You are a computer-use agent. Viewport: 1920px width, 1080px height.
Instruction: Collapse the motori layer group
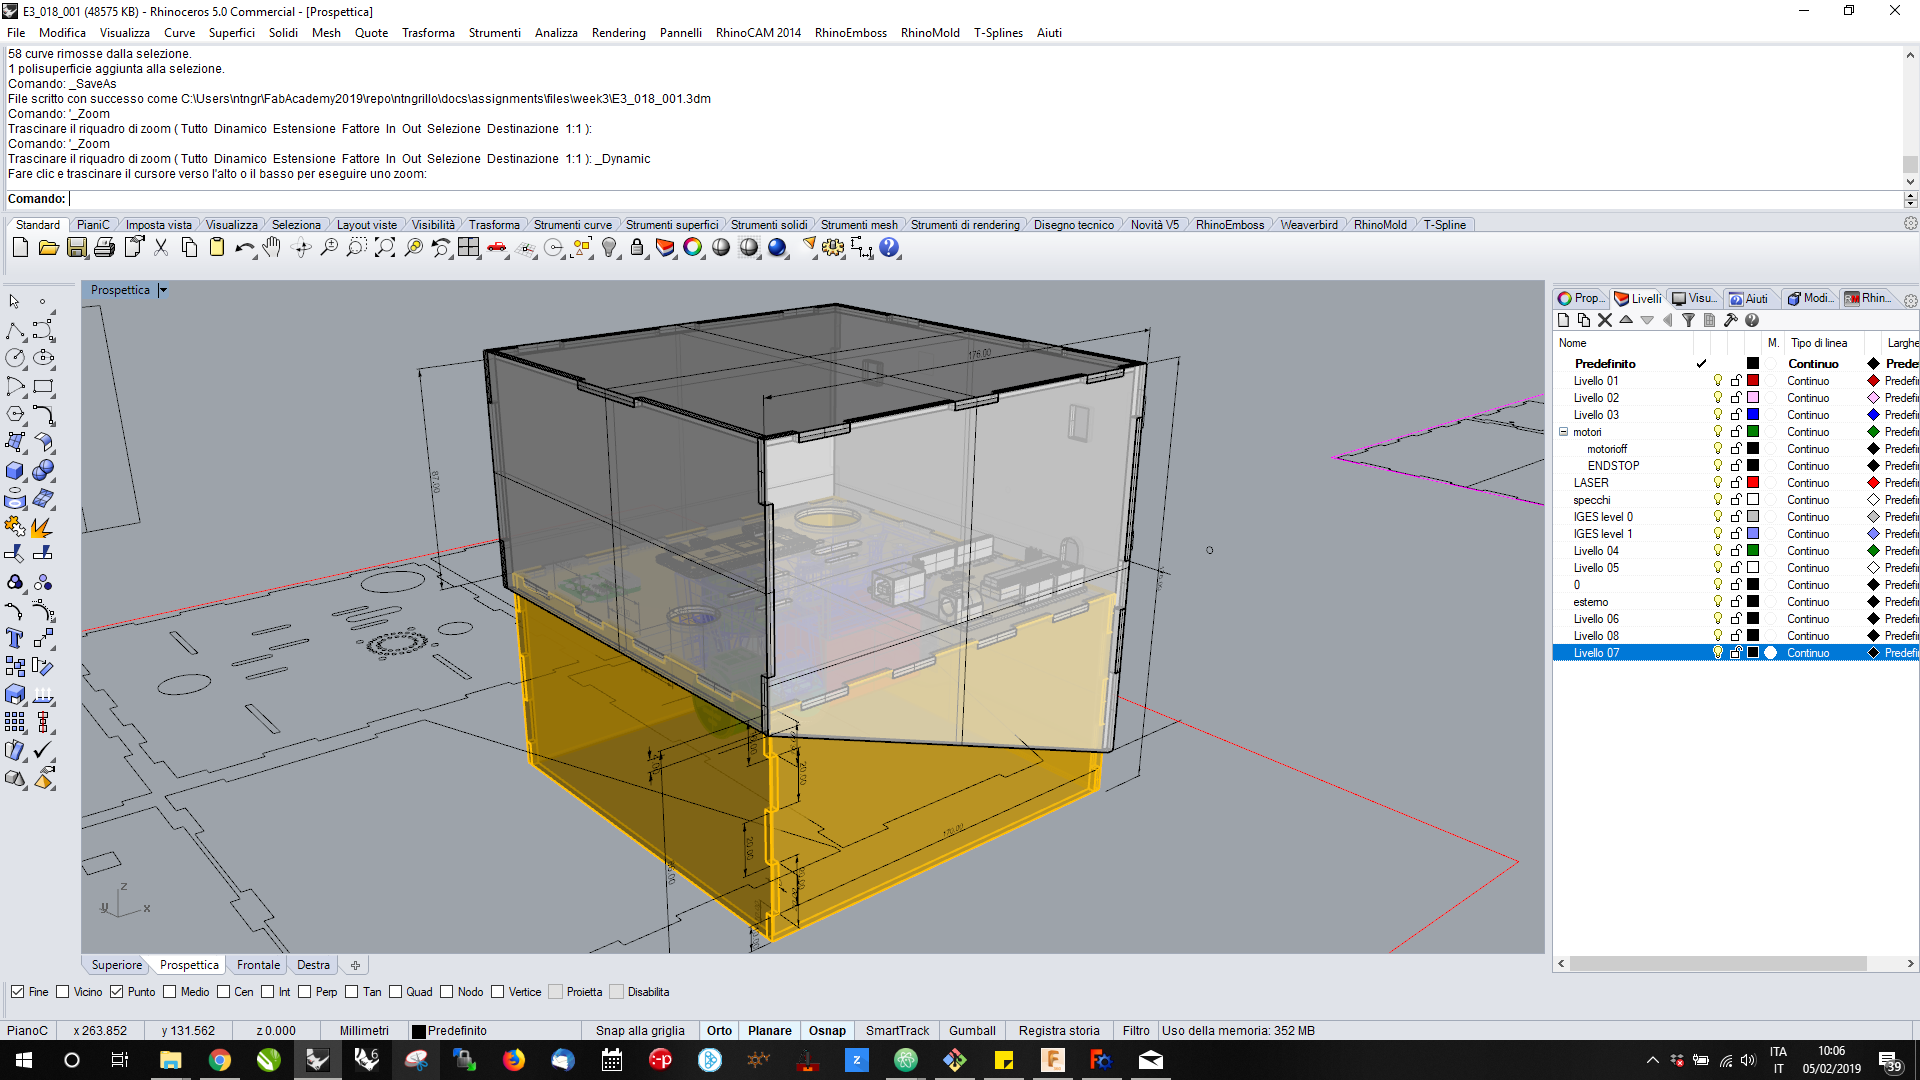(1564, 432)
